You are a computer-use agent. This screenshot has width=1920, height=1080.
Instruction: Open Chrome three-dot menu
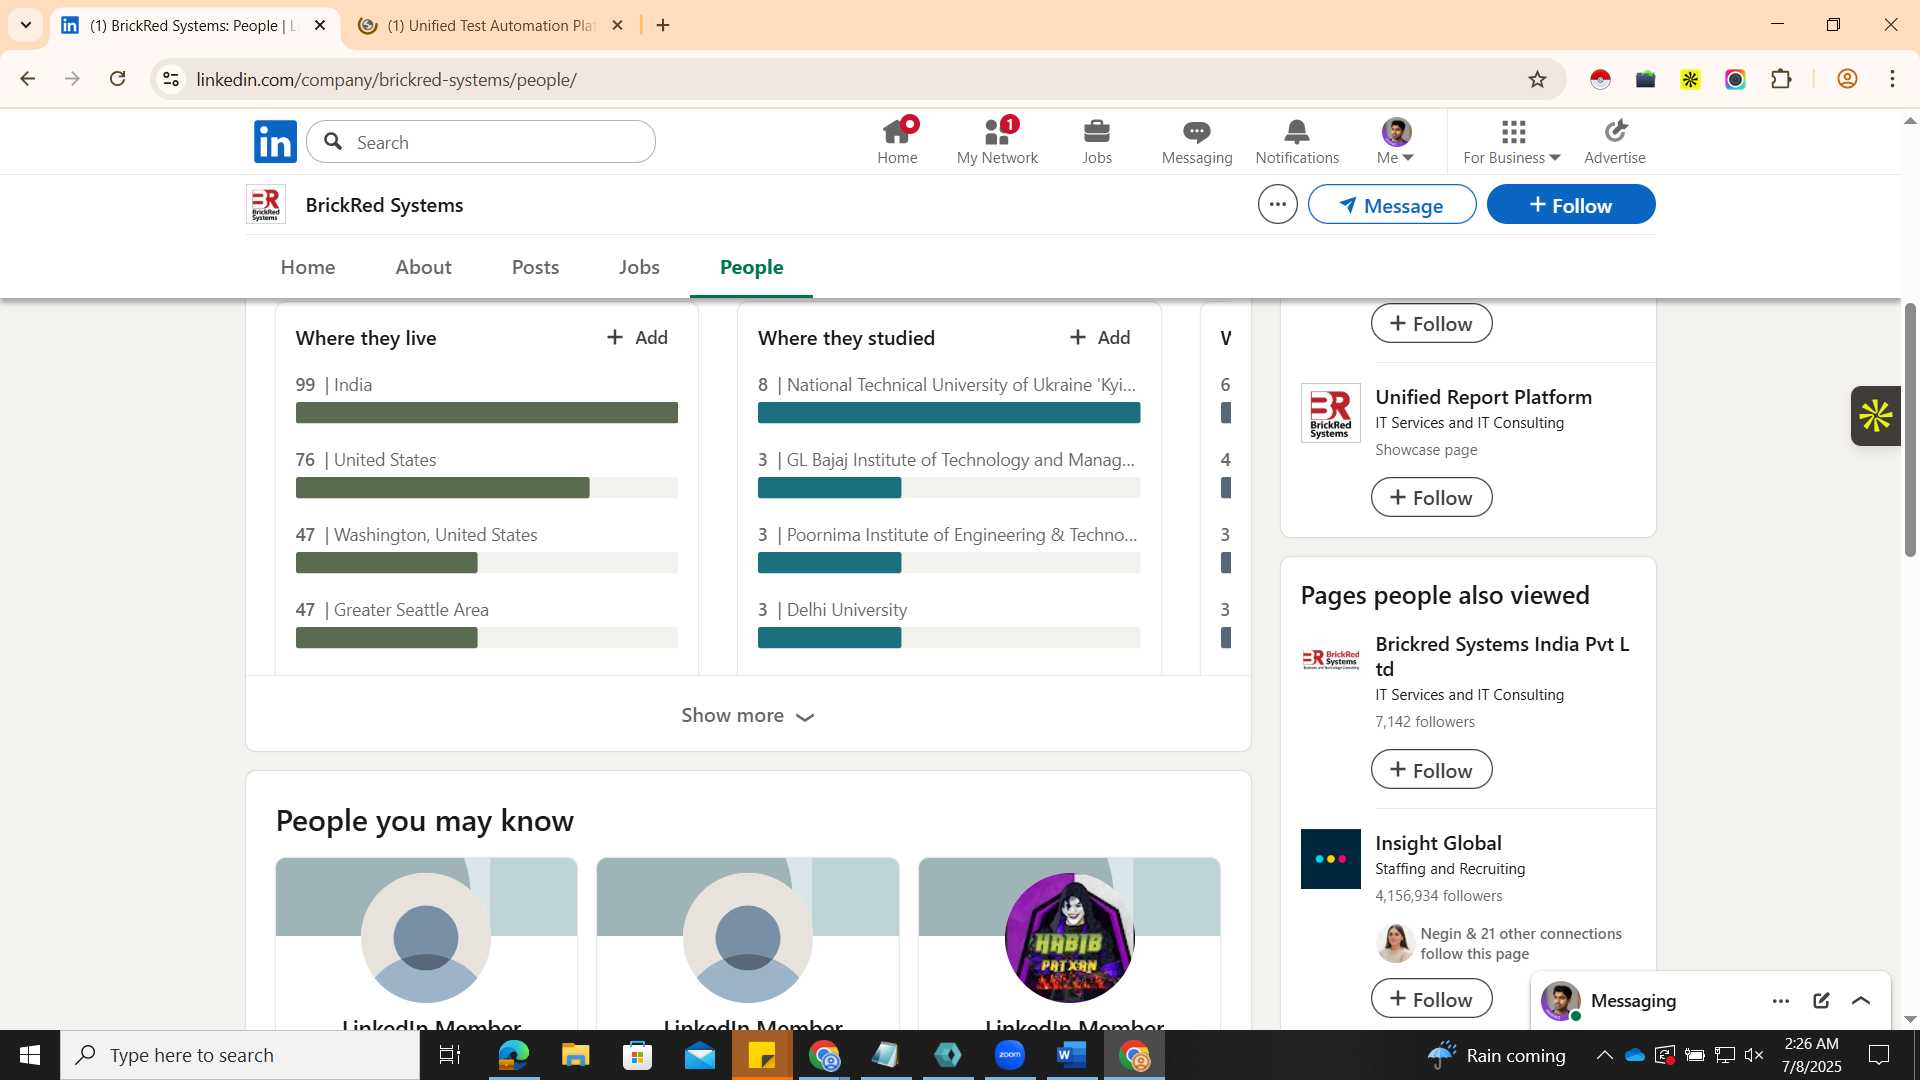(1892, 79)
